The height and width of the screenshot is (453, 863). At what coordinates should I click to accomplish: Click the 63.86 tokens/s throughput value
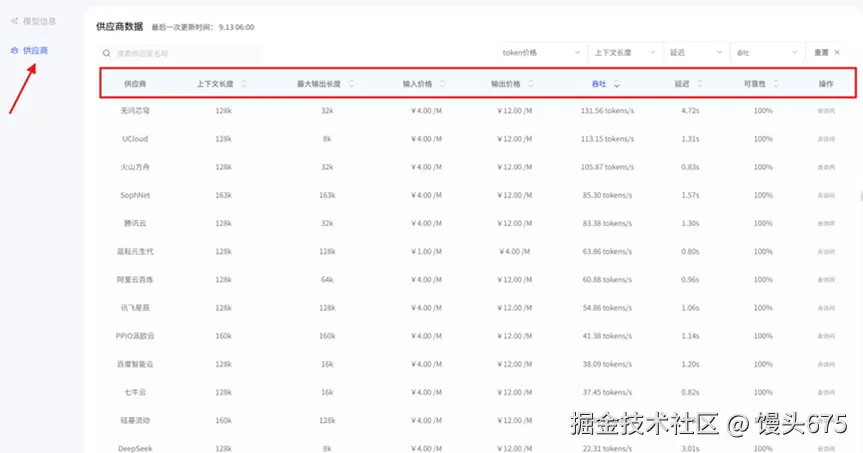[607, 252]
